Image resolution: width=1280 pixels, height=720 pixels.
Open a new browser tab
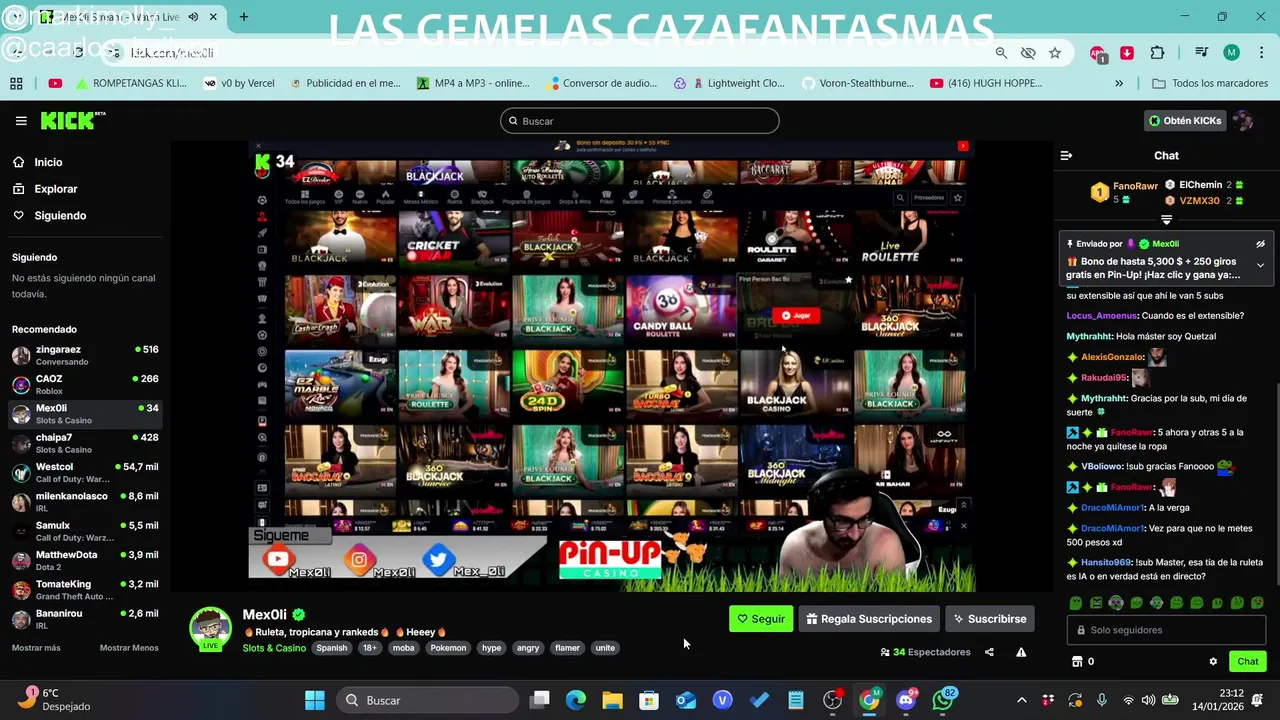244,17
